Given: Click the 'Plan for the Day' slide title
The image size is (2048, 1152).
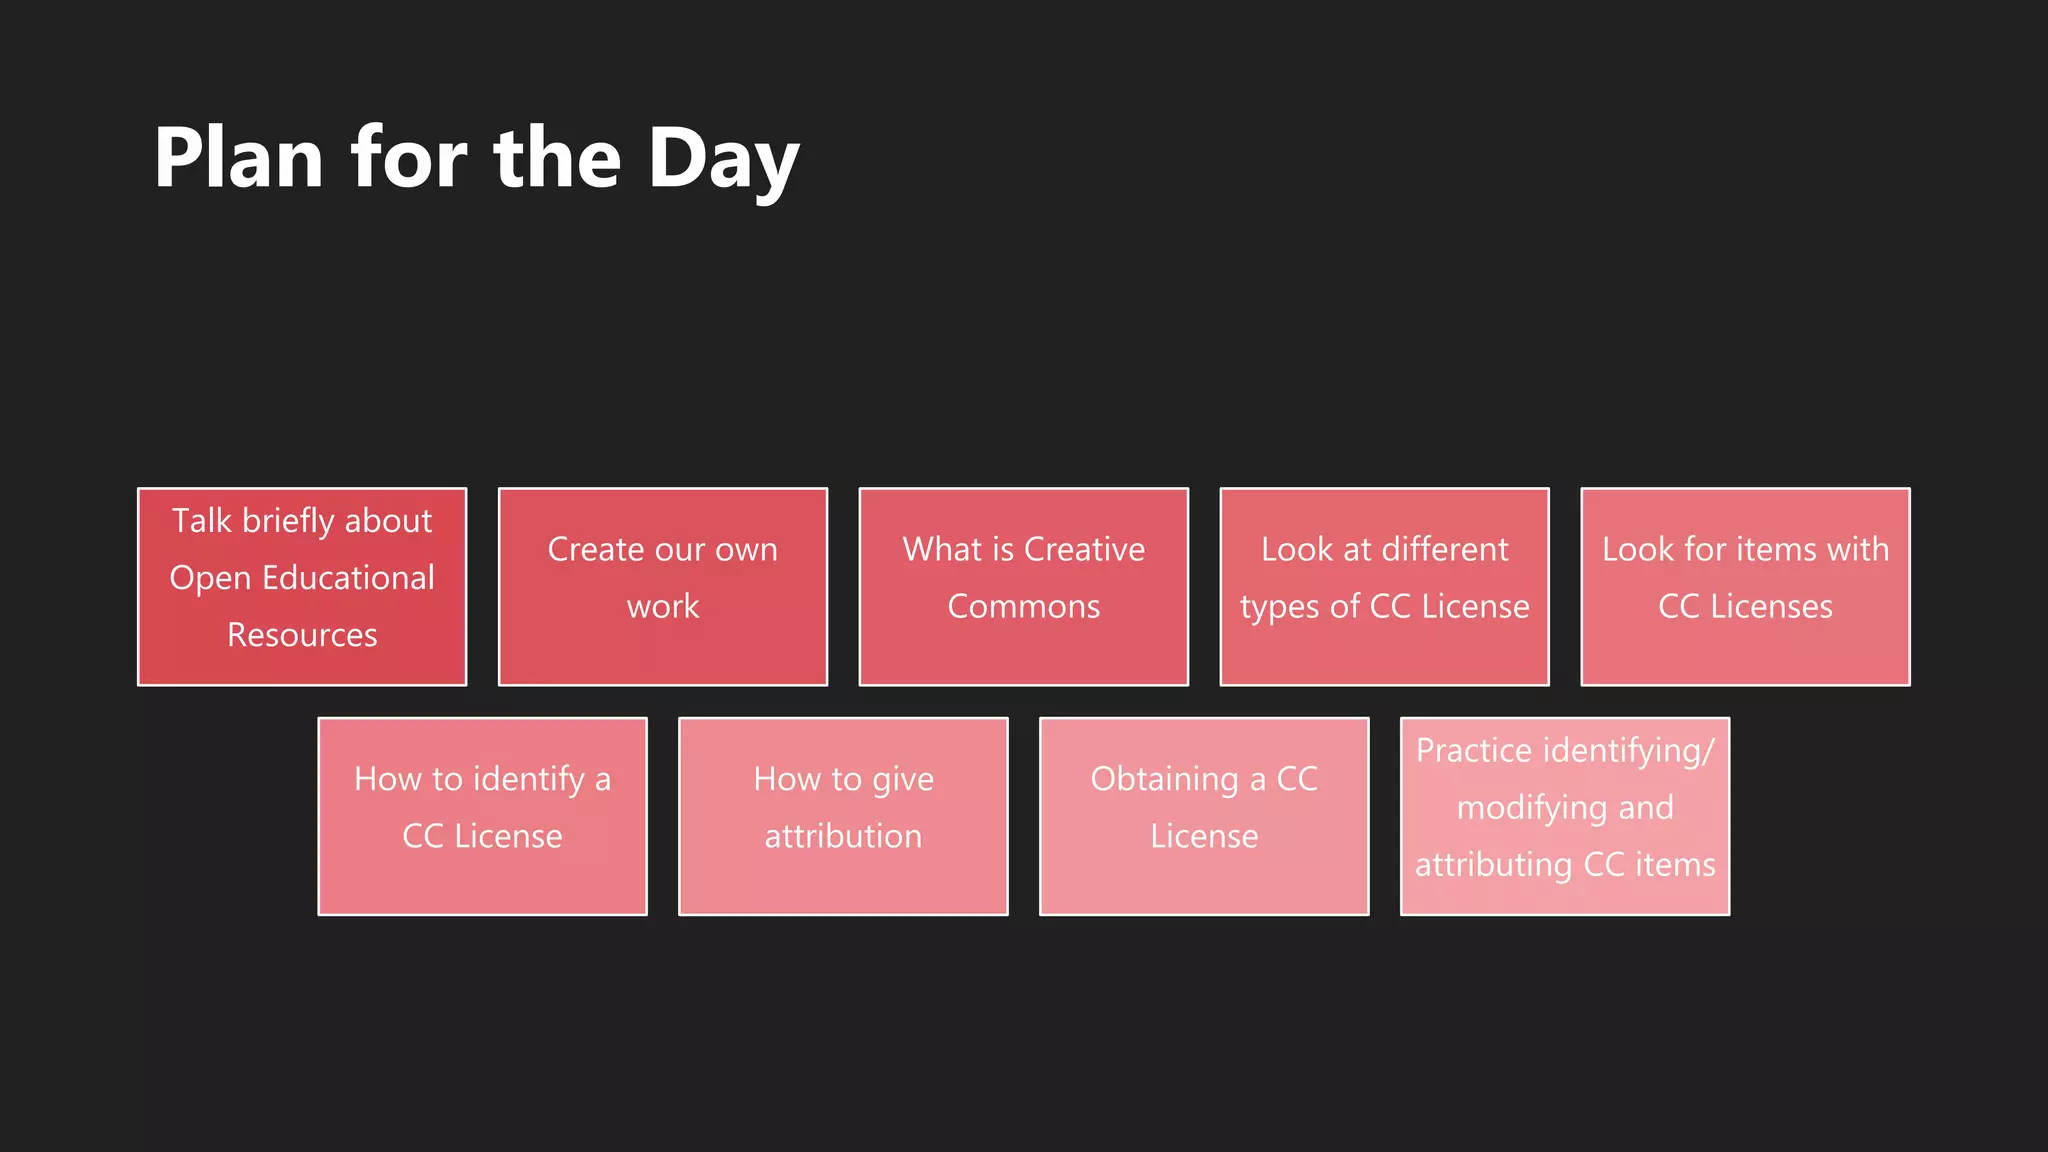Looking at the screenshot, I should pyautogui.click(x=476, y=159).
